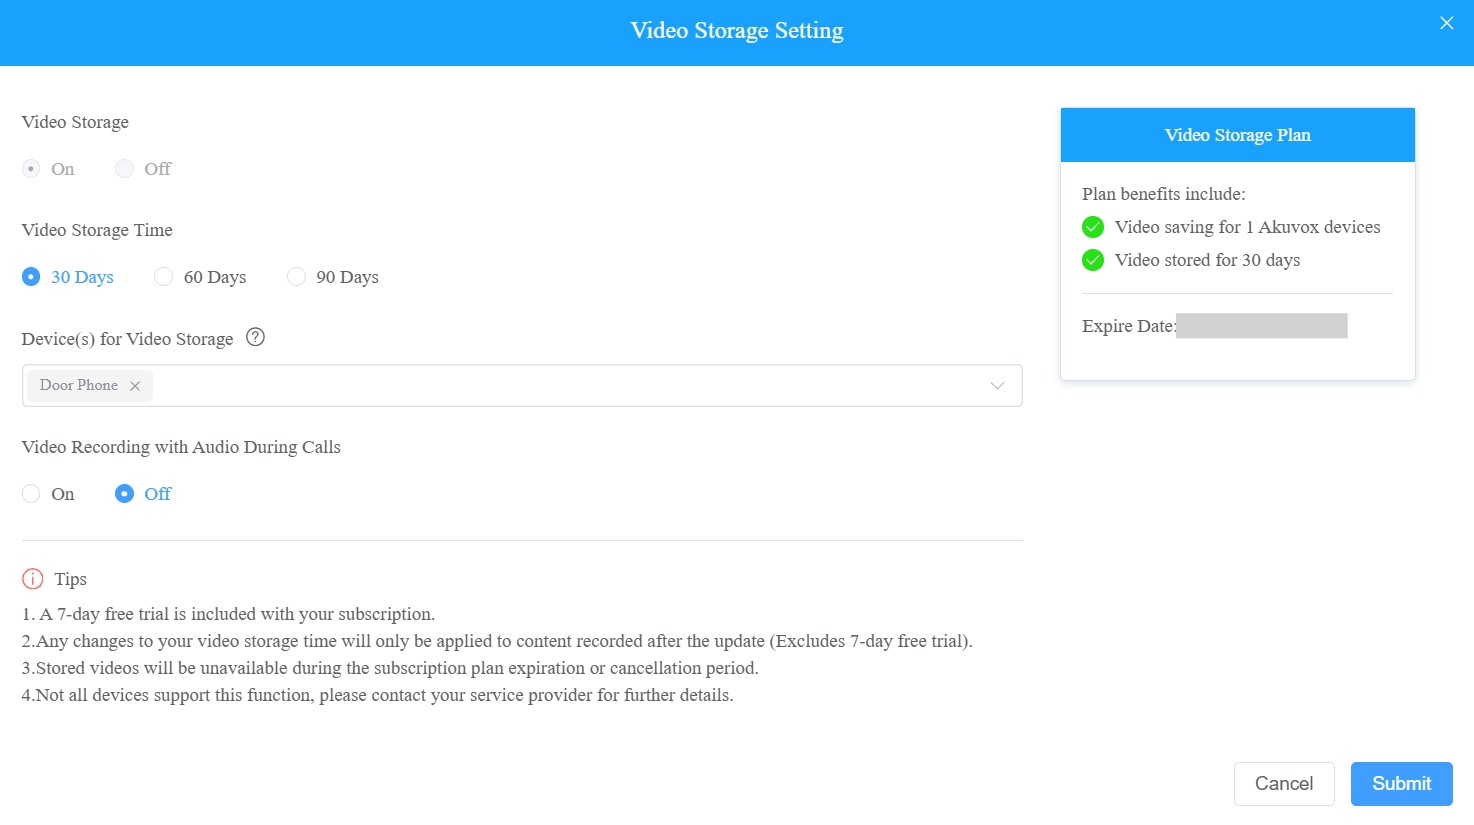1474x825 pixels.
Task: Open help for Device(s) for Video Storage
Action: click(255, 337)
